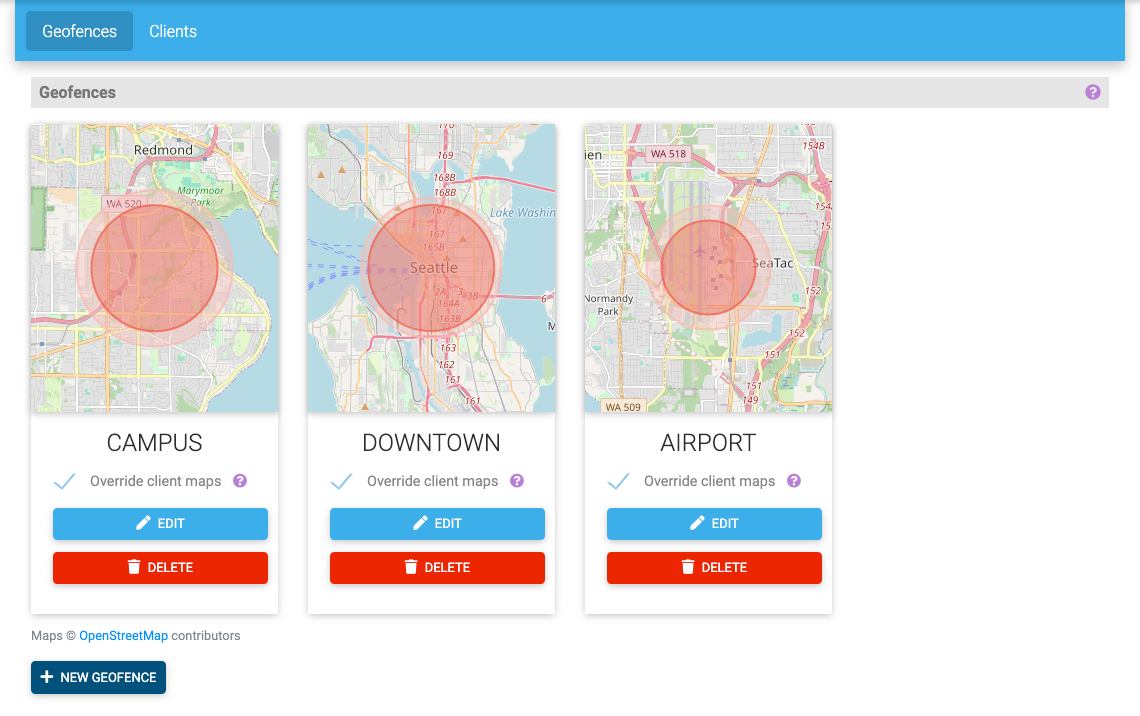Edit the Airport geofence
This screenshot has width=1140, height=716.
(x=714, y=523)
